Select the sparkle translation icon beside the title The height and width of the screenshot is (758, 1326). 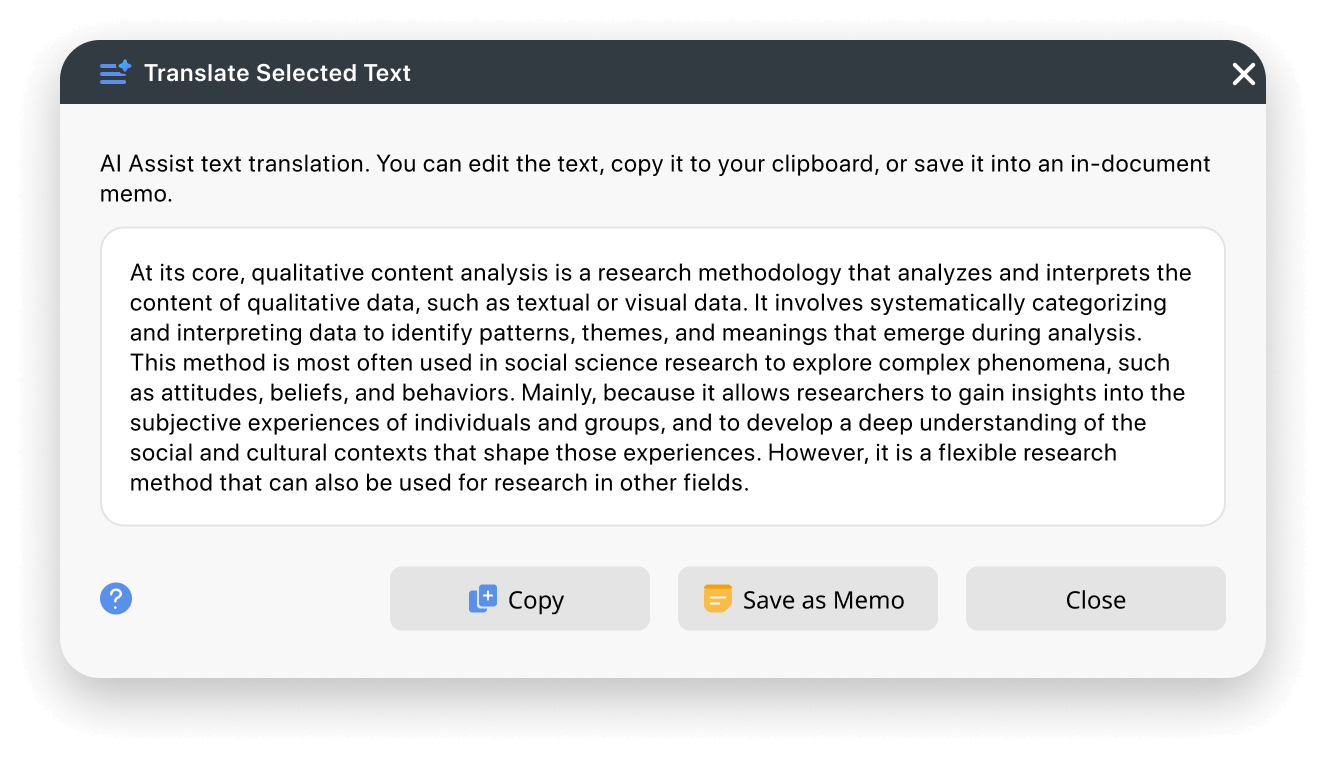pyautogui.click(x=115, y=72)
